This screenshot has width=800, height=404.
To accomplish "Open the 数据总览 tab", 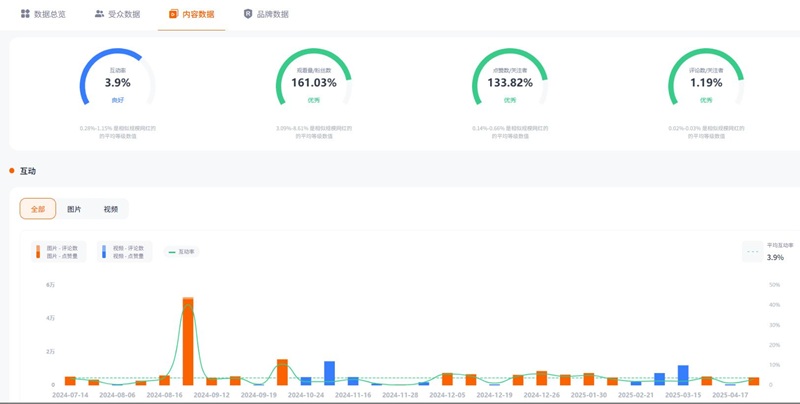I will (49, 14).
